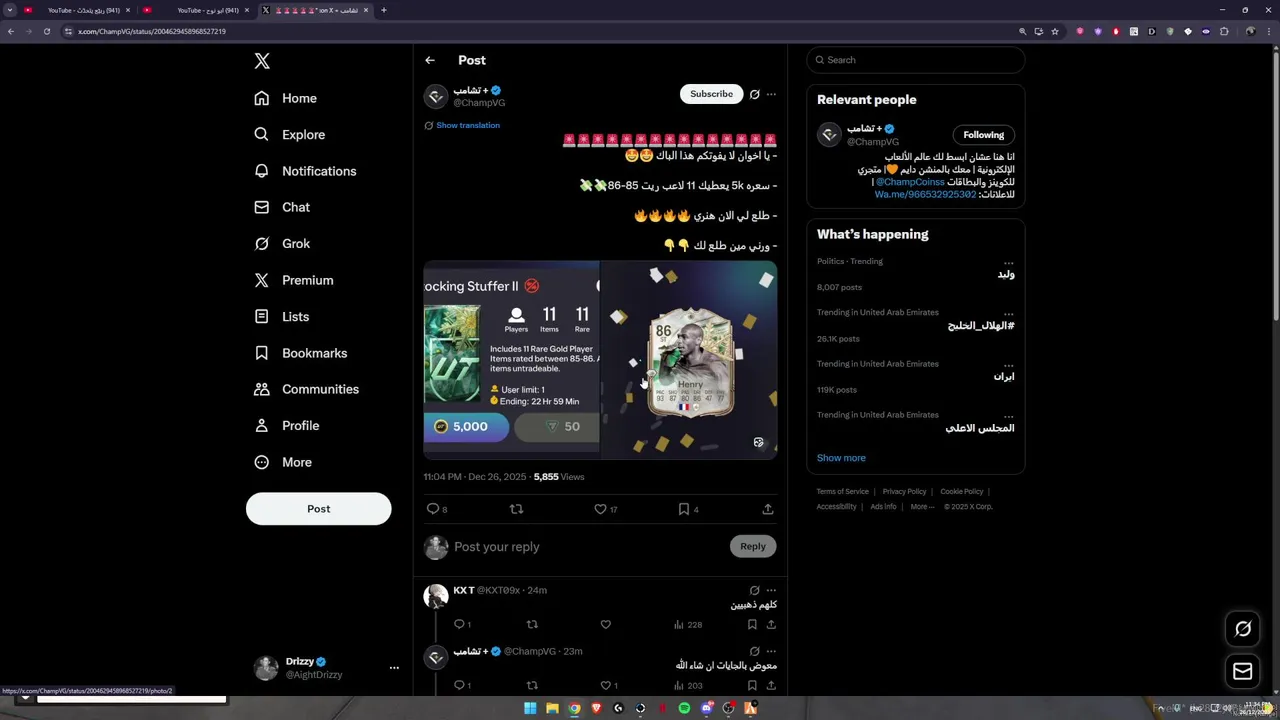View analytics for KX T's reply showing 228
The image size is (1280, 720).
coord(688,624)
